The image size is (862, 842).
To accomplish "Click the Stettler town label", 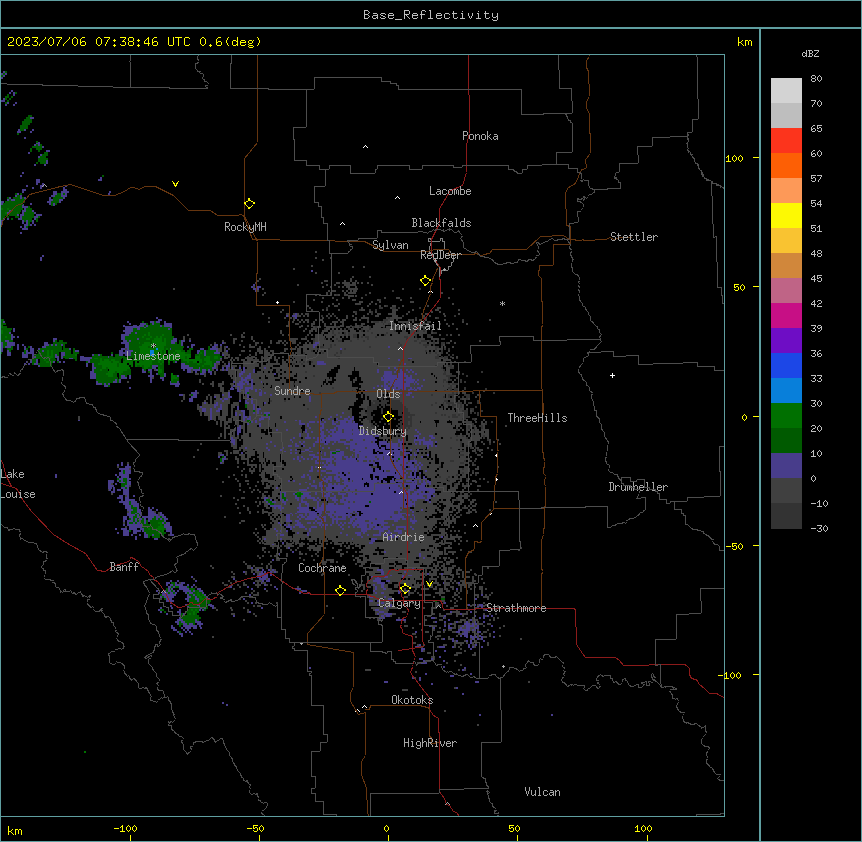I will coord(634,237).
